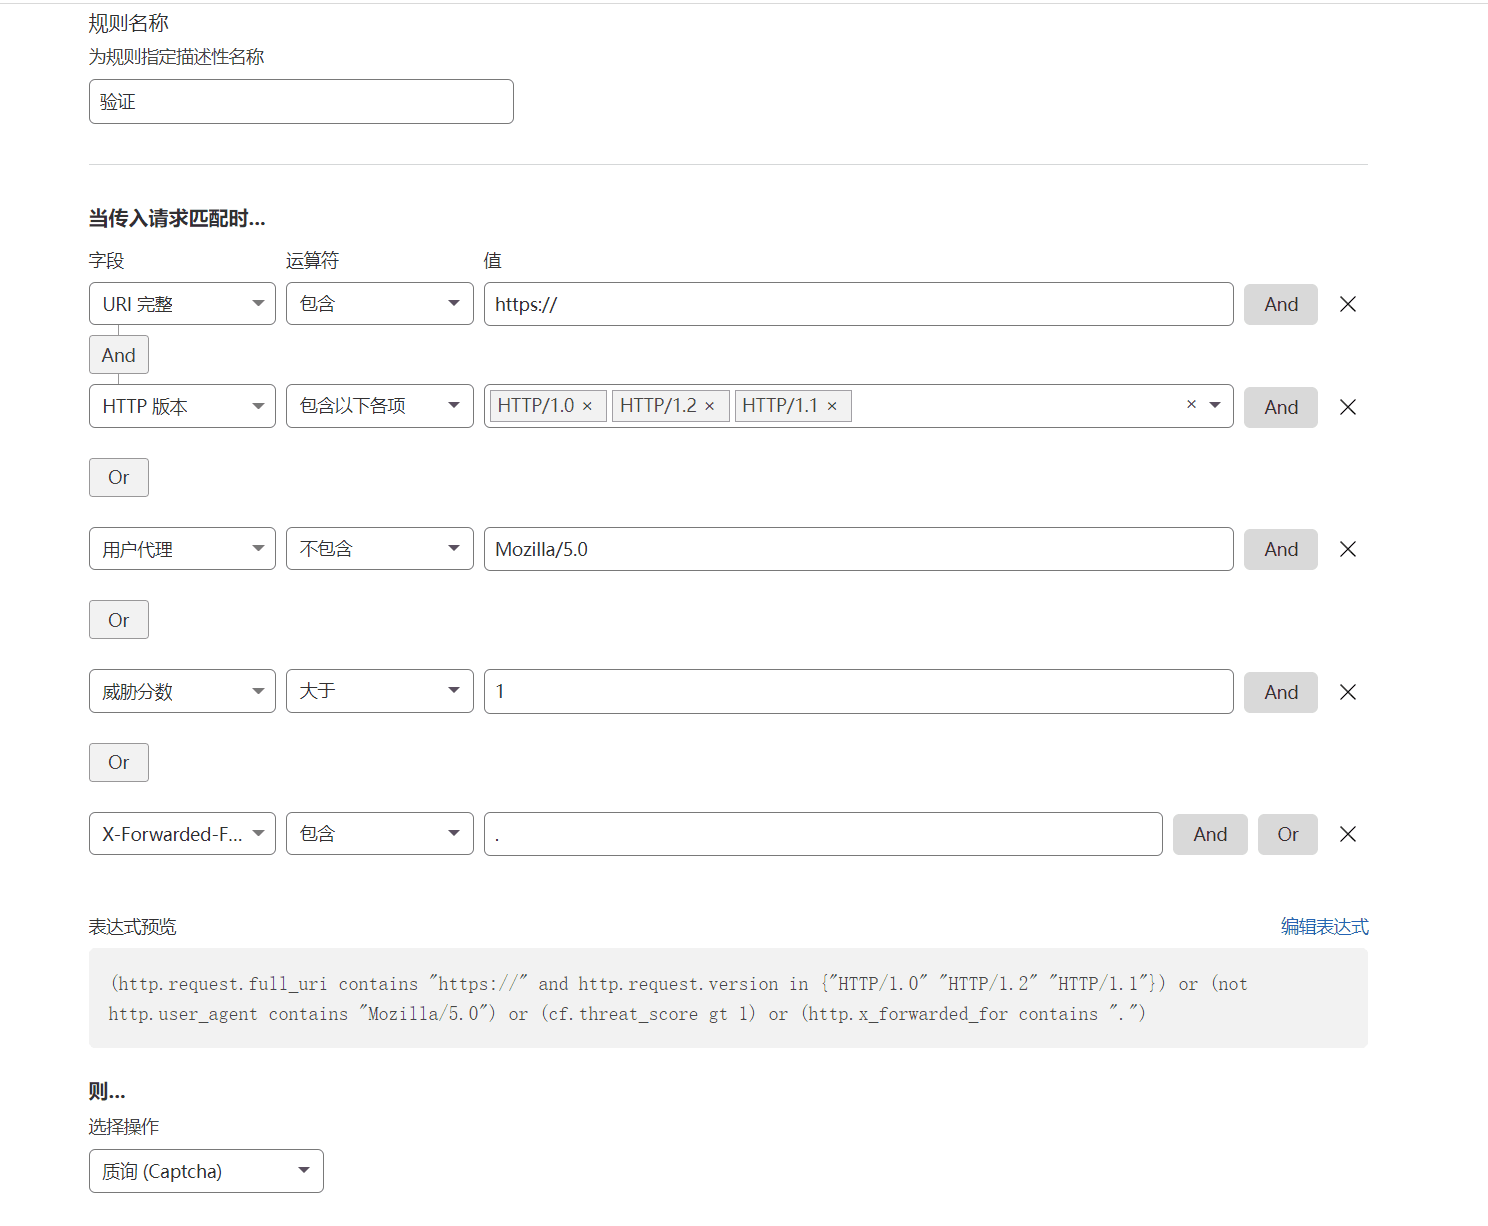Open the 包含以下各项 operator dropdown
This screenshot has height=1226, width=1488.
pyautogui.click(x=379, y=406)
